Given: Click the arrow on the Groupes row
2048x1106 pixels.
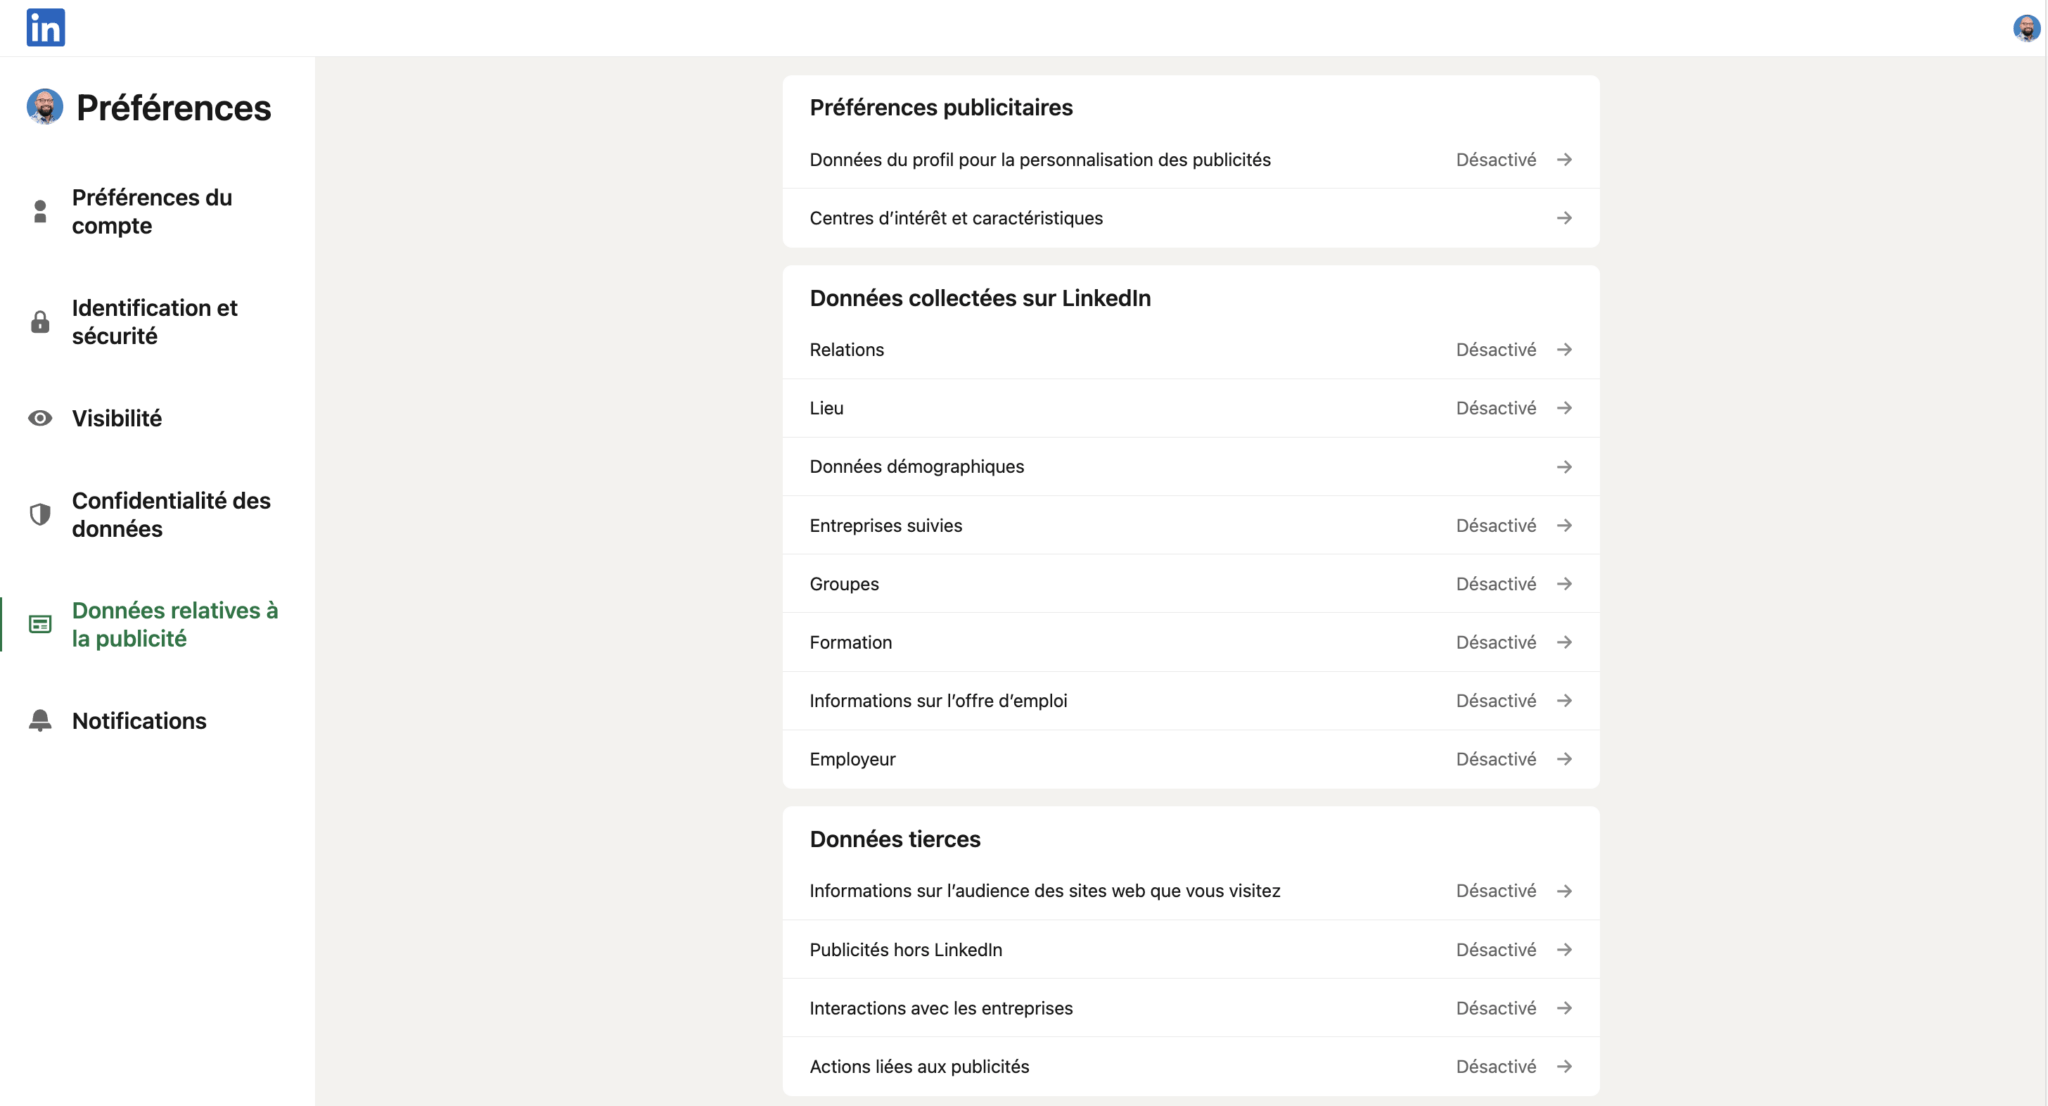Looking at the screenshot, I should coord(1564,584).
